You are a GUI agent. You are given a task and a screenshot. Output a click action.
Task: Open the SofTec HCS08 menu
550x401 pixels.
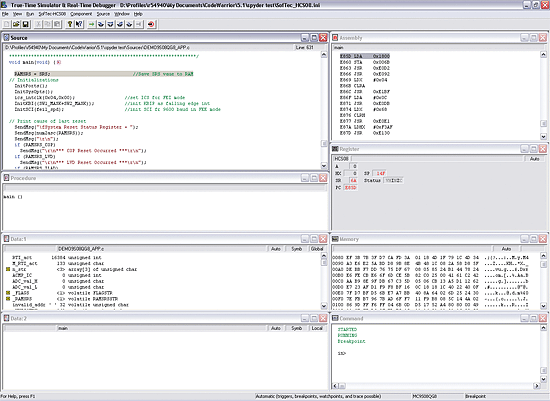point(52,14)
